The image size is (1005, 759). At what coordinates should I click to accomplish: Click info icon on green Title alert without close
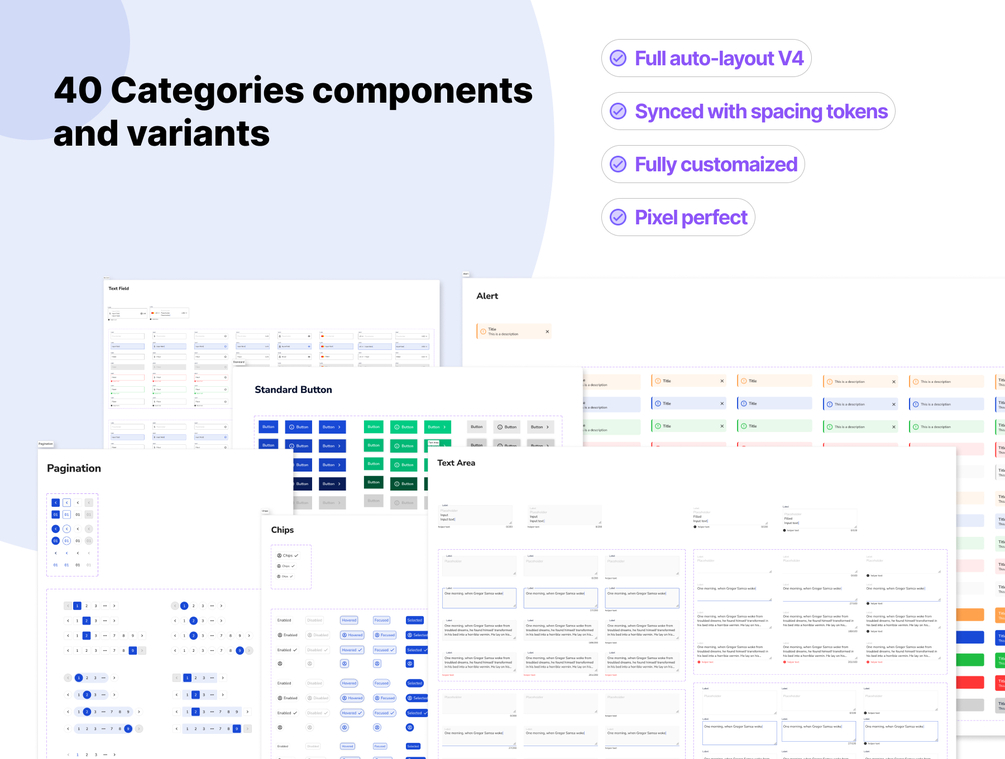(x=744, y=426)
